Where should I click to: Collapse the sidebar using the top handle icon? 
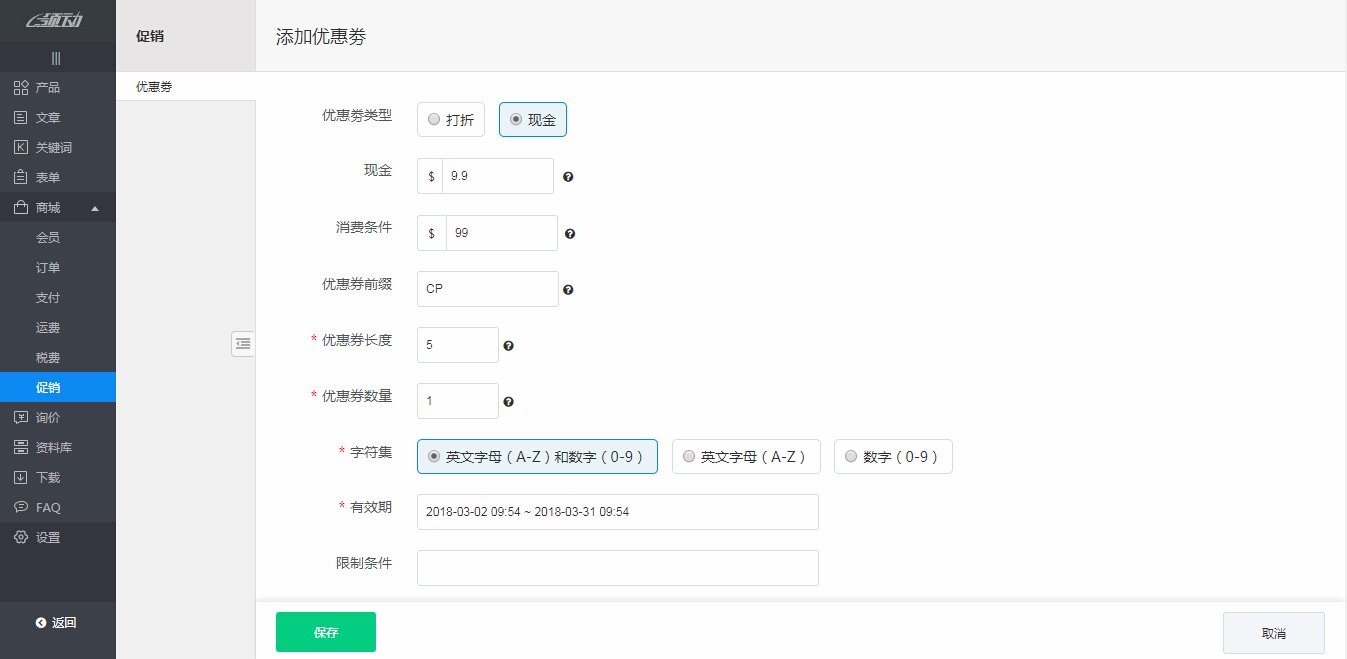point(57,57)
